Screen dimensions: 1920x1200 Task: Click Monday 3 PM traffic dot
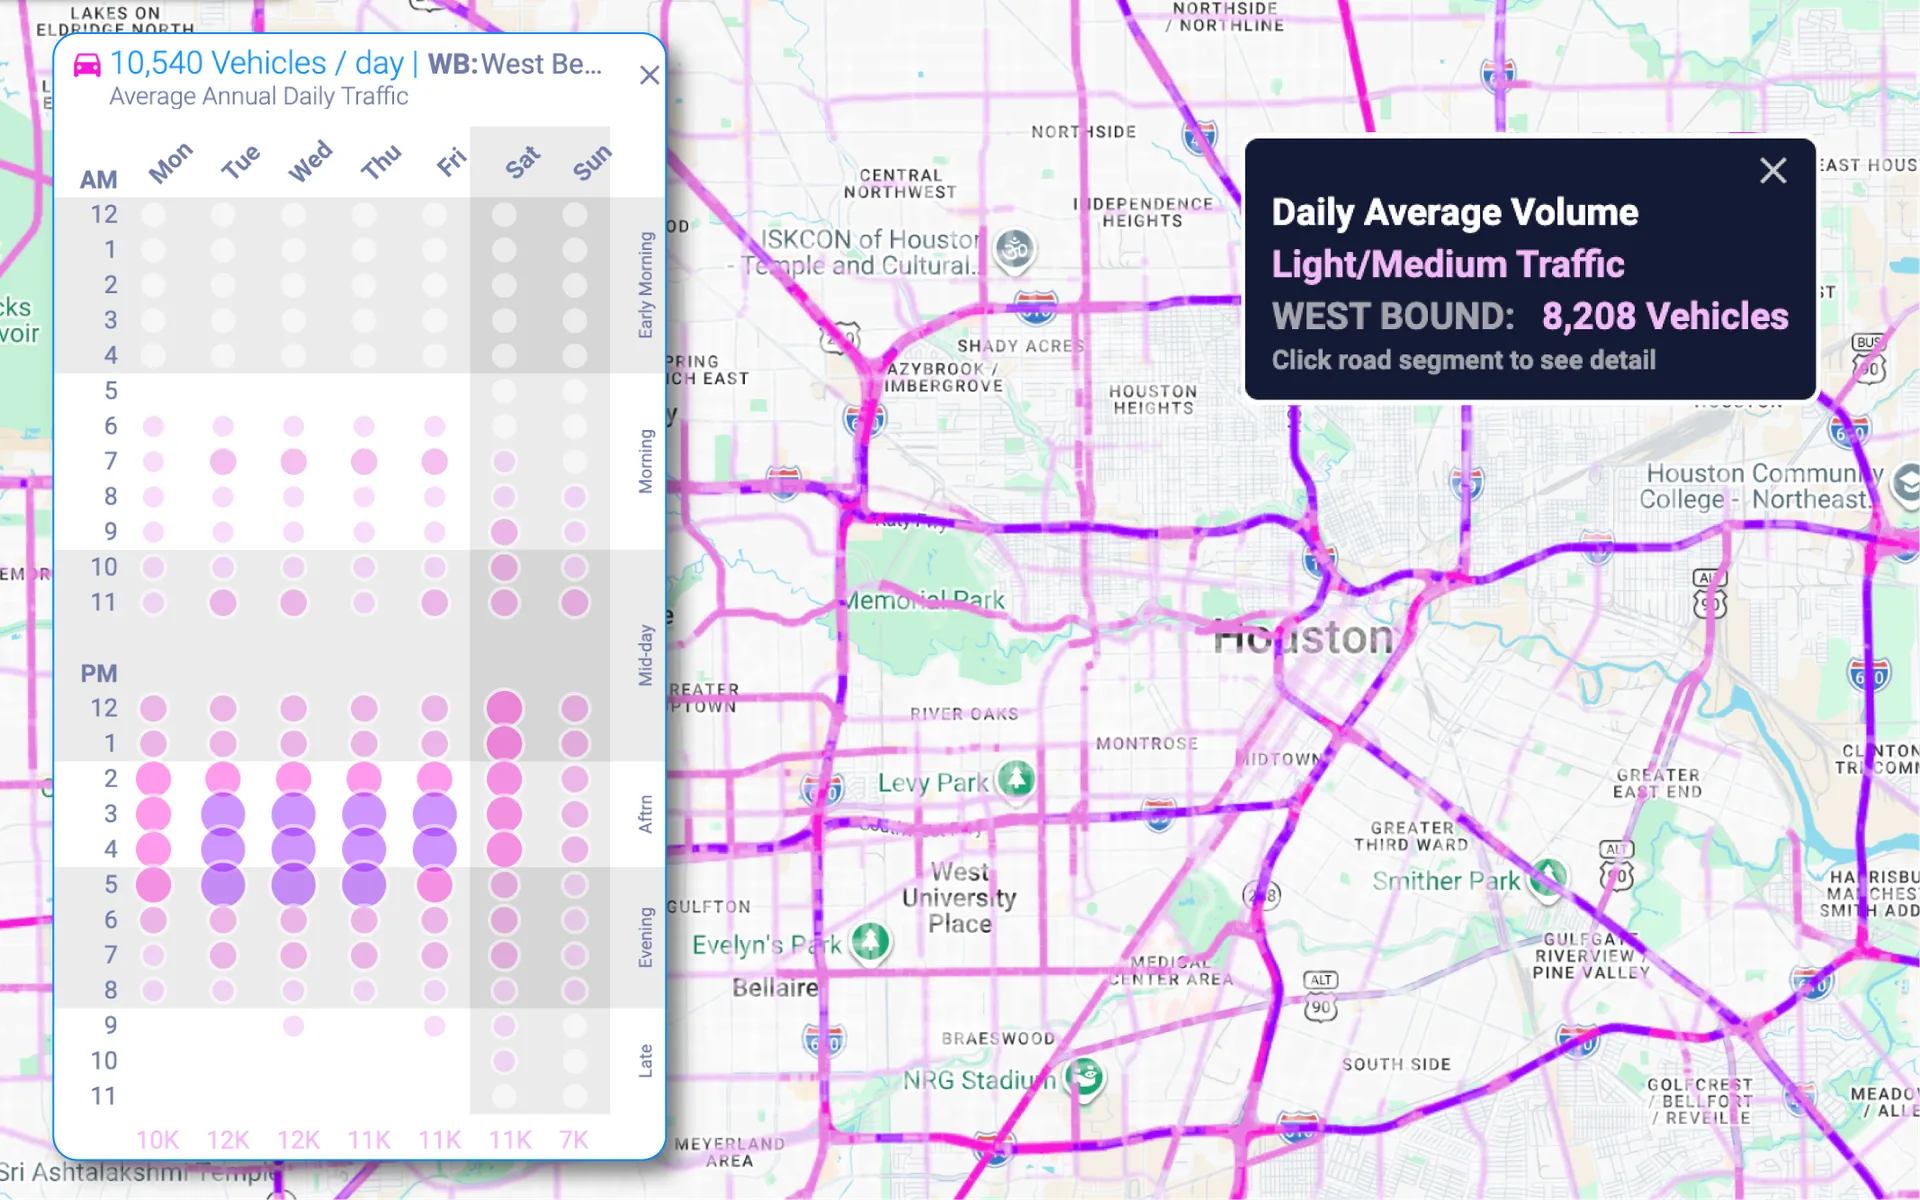(x=153, y=814)
